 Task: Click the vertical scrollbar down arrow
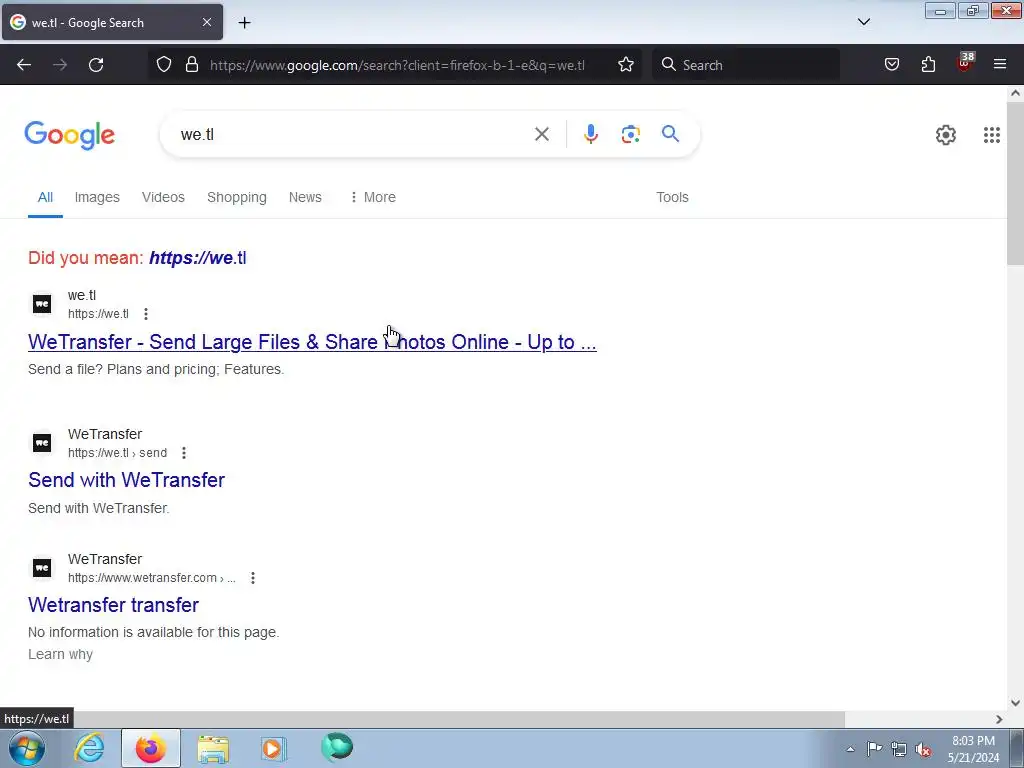1015,703
